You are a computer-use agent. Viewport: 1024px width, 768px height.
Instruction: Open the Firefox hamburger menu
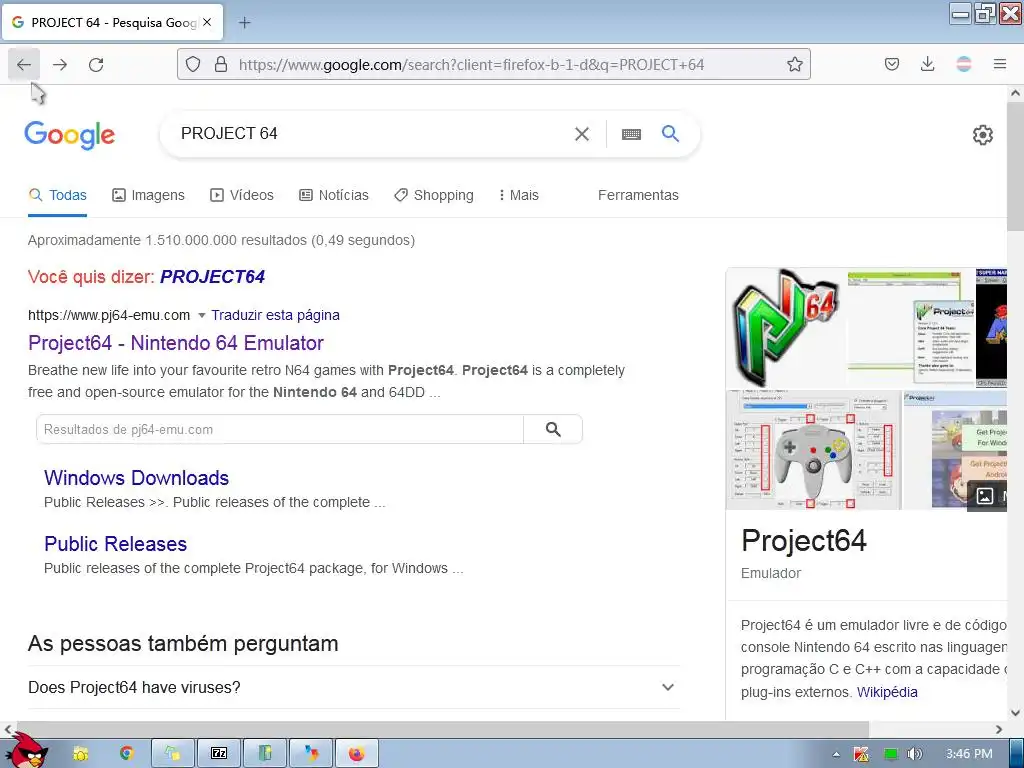click(x=1000, y=64)
